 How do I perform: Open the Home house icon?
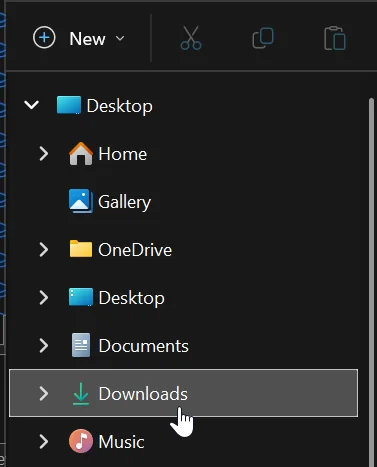click(x=81, y=153)
